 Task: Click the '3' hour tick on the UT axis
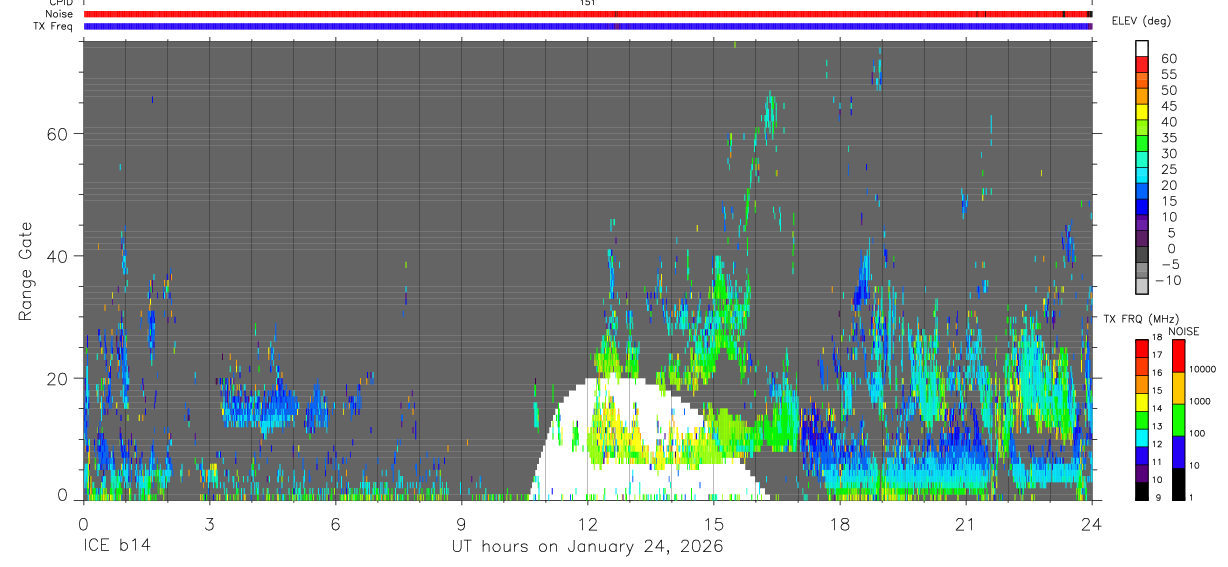point(209,524)
